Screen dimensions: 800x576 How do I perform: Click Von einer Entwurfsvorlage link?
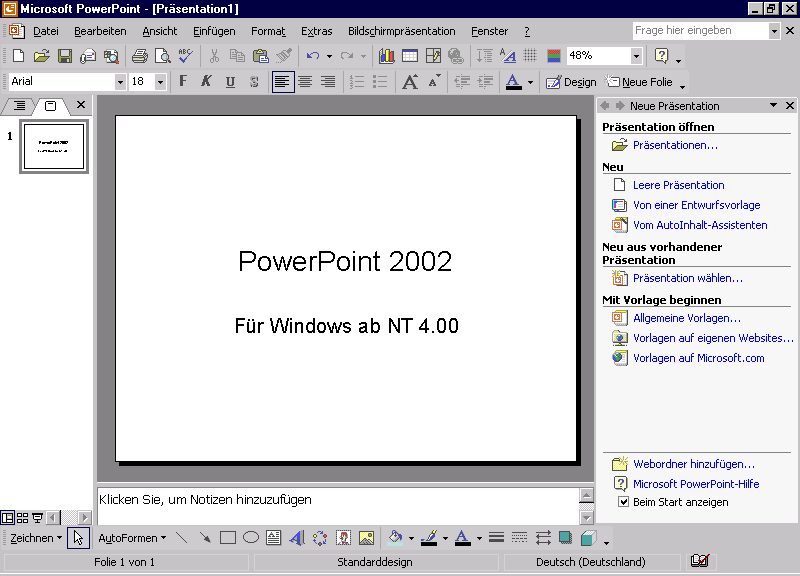(696, 205)
